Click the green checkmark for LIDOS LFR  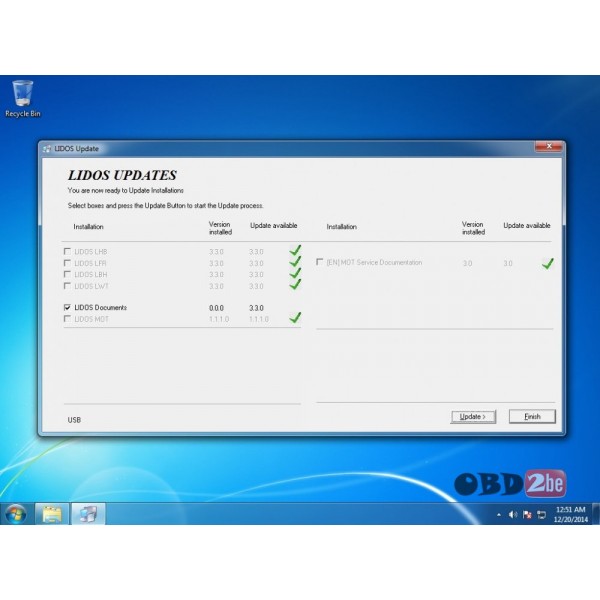pos(295,262)
